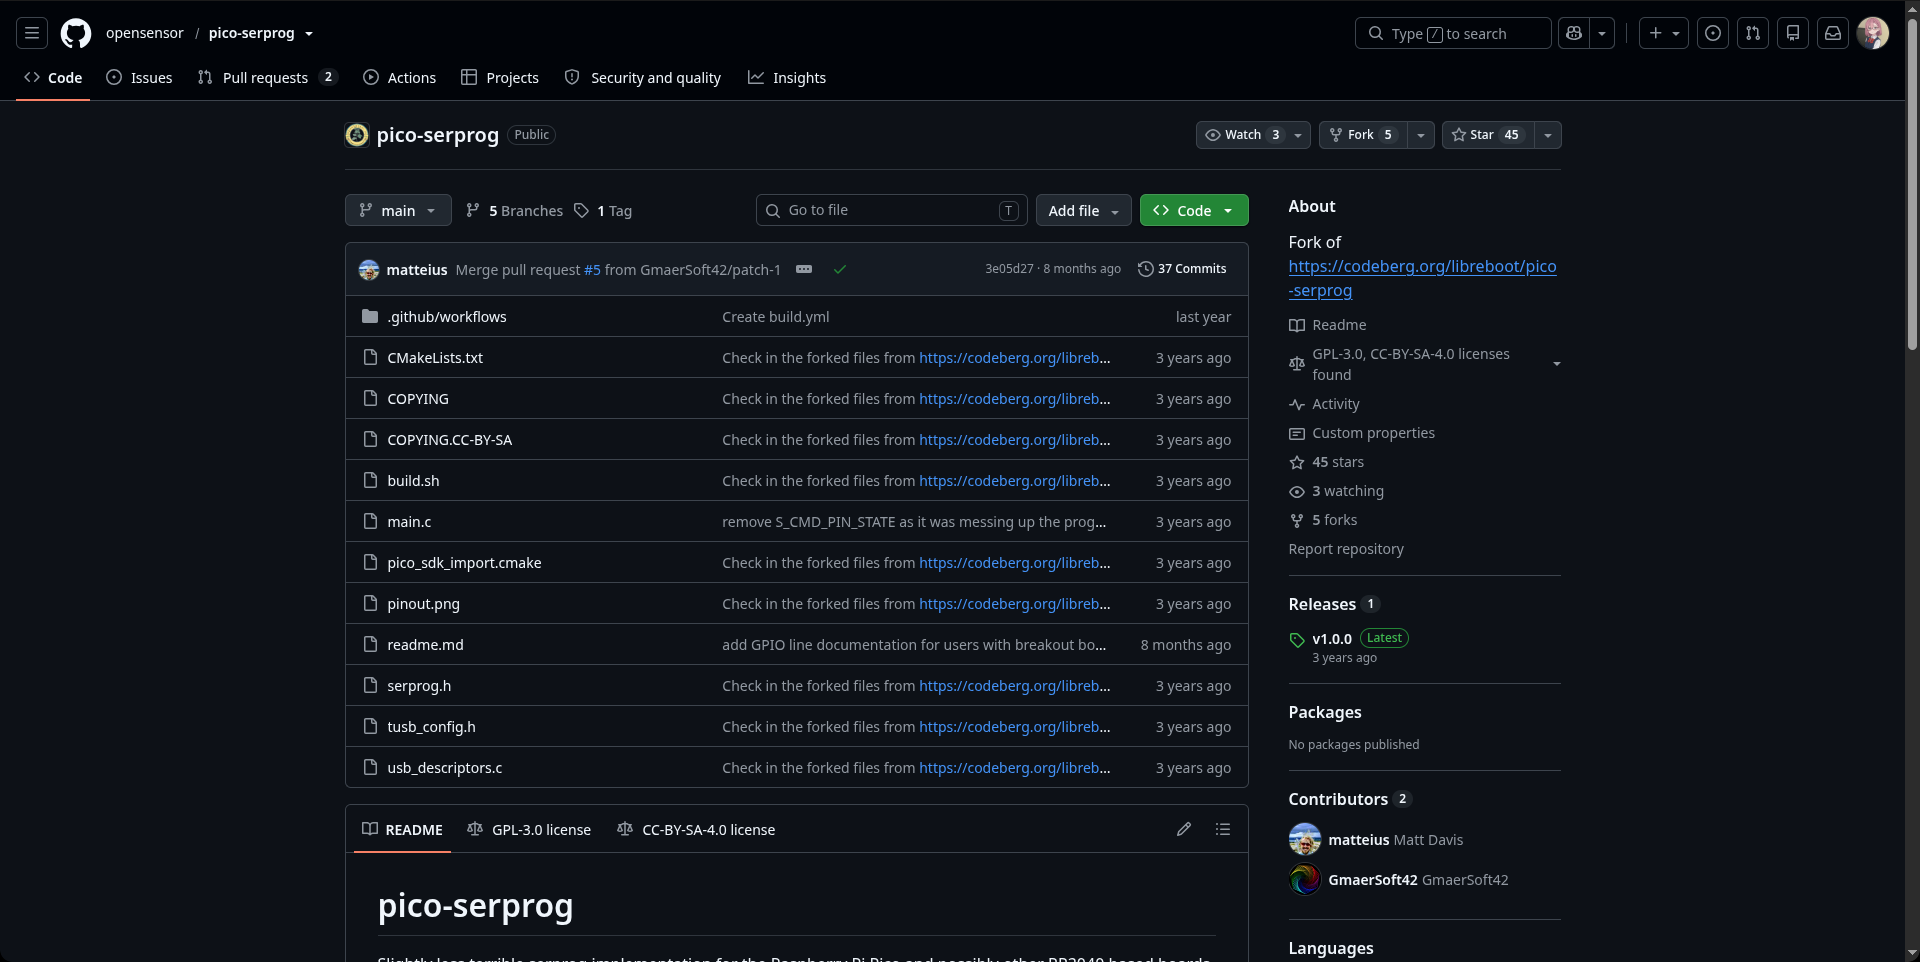View the 5 forks link

tap(1323, 520)
